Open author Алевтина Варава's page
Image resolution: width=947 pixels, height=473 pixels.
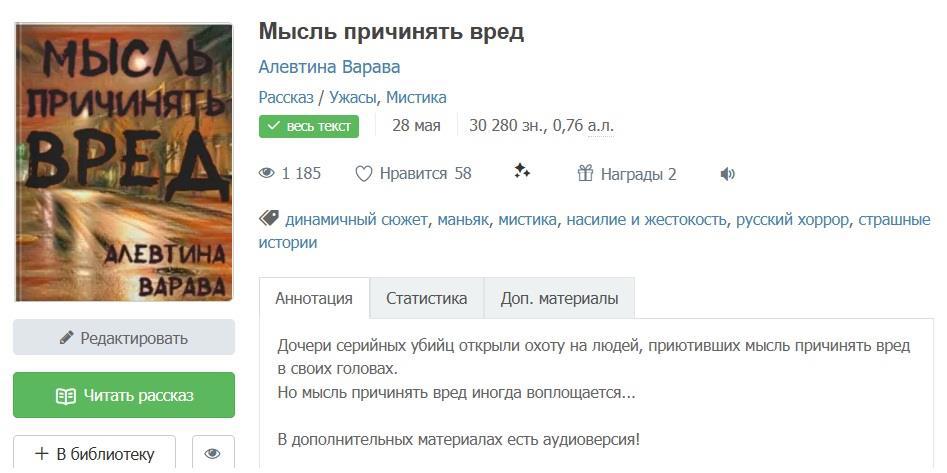(x=329, y=67)
